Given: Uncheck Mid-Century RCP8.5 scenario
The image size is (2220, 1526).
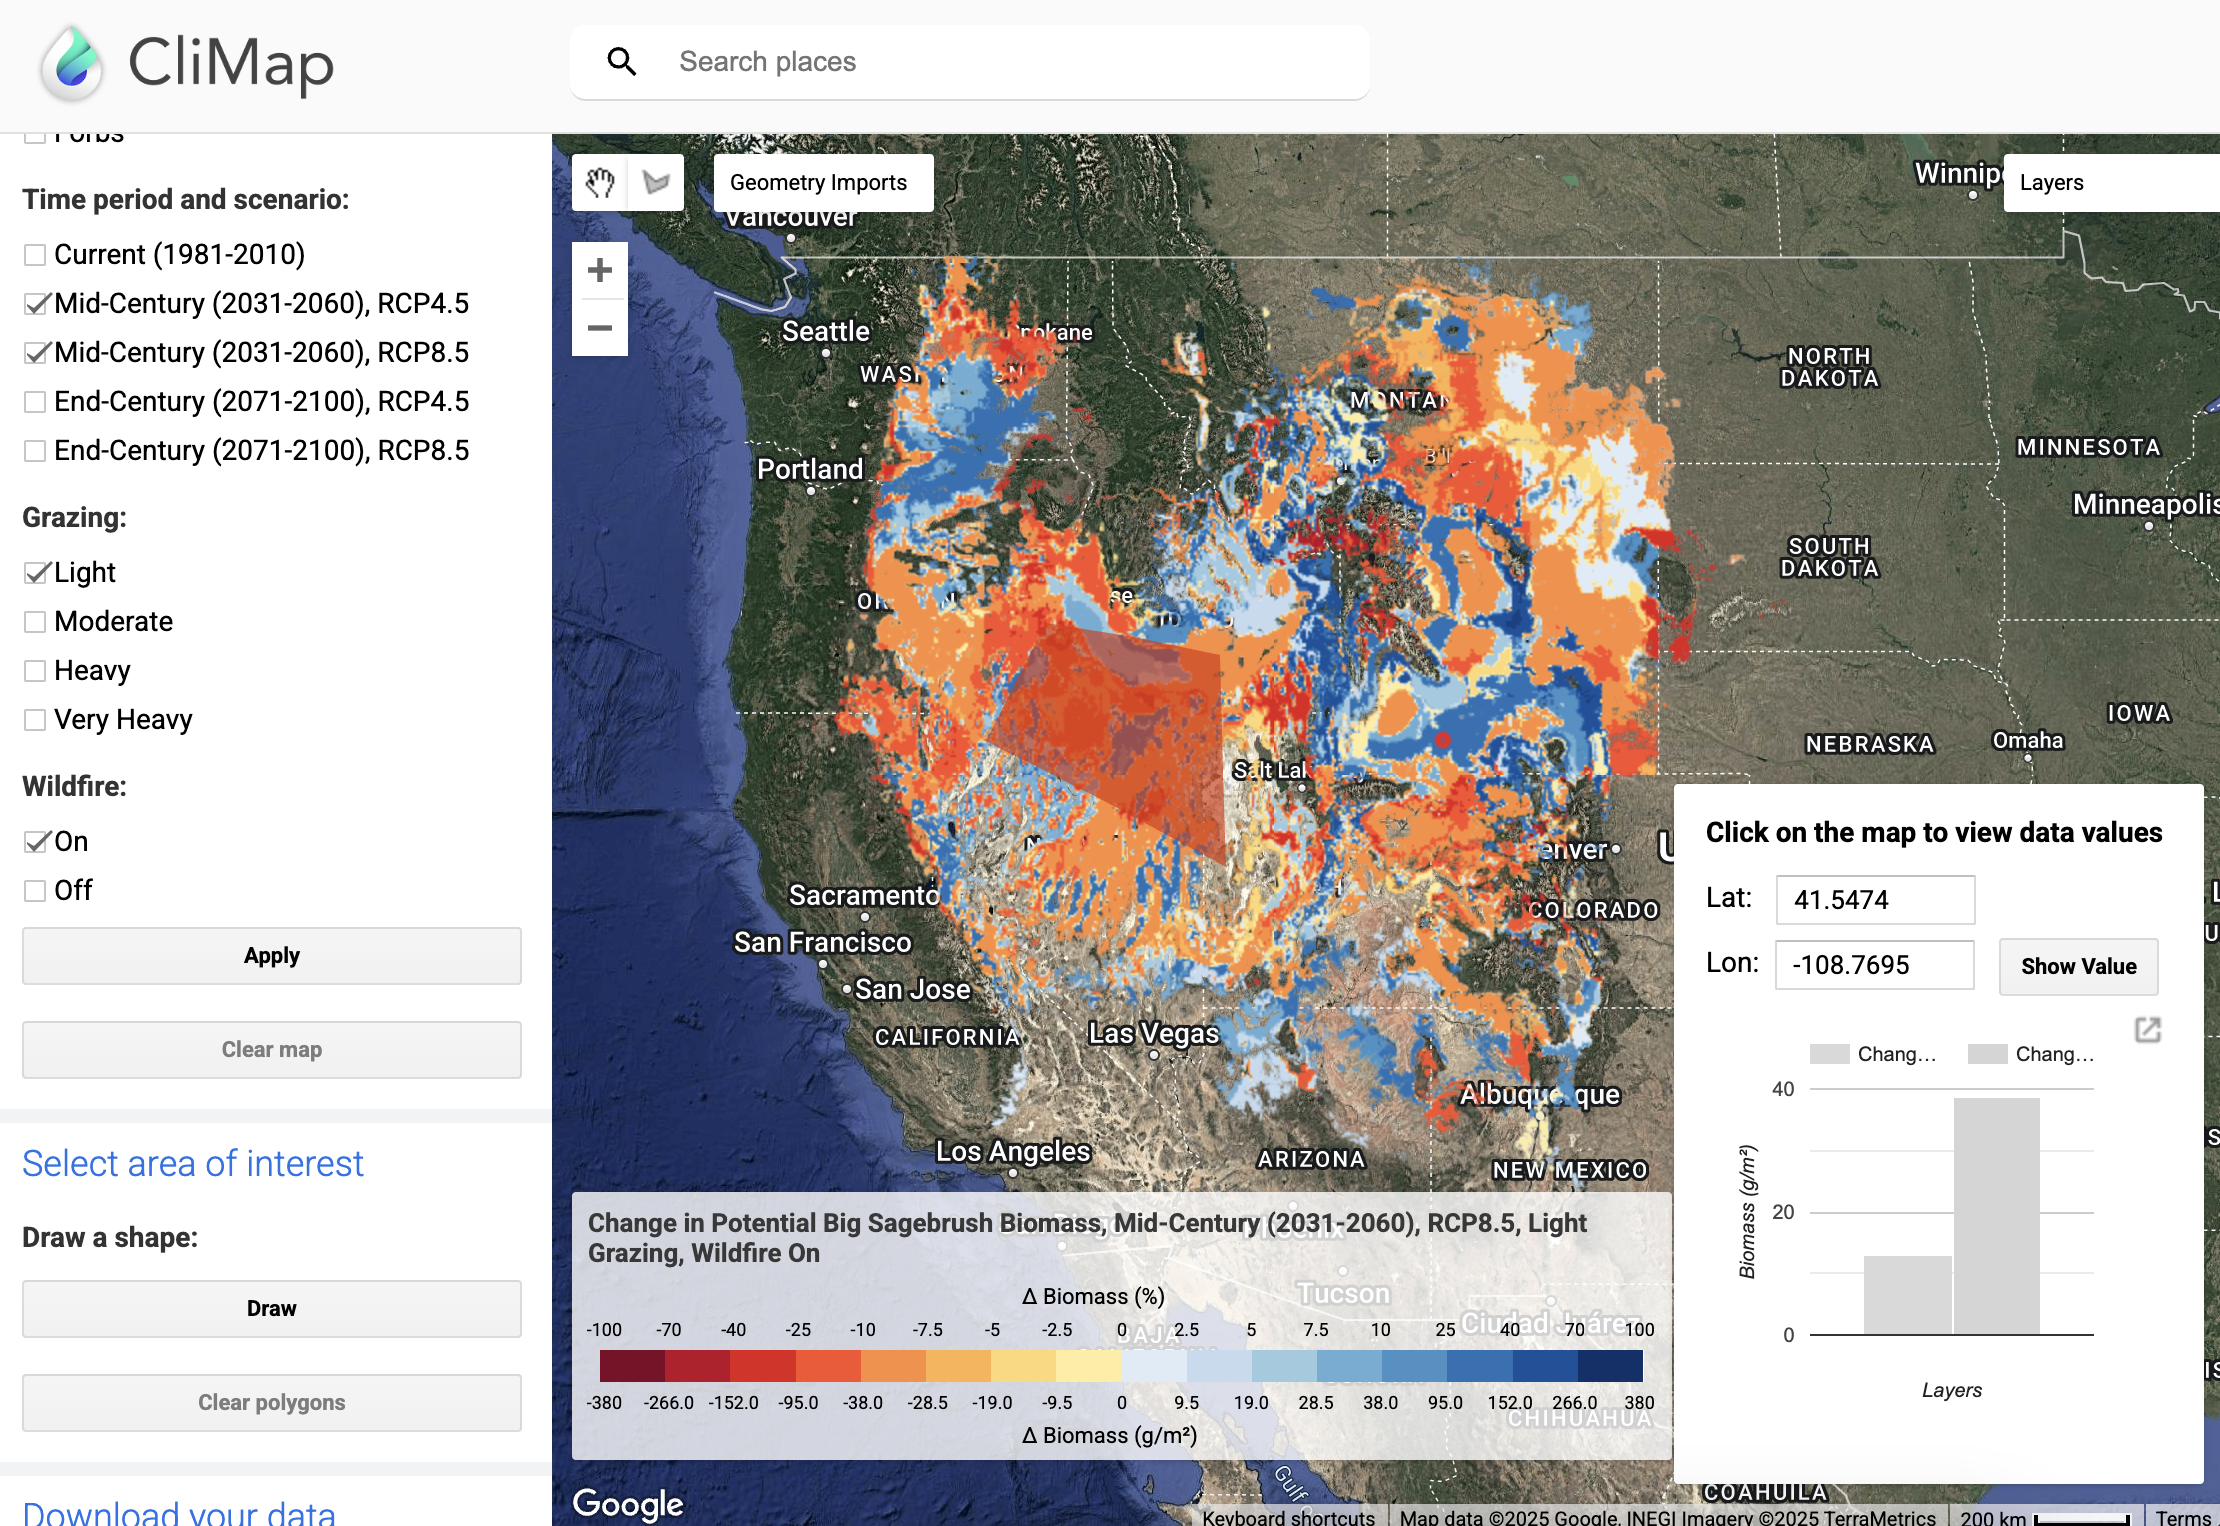Looking at the screenshot, I should click(35, 353).
